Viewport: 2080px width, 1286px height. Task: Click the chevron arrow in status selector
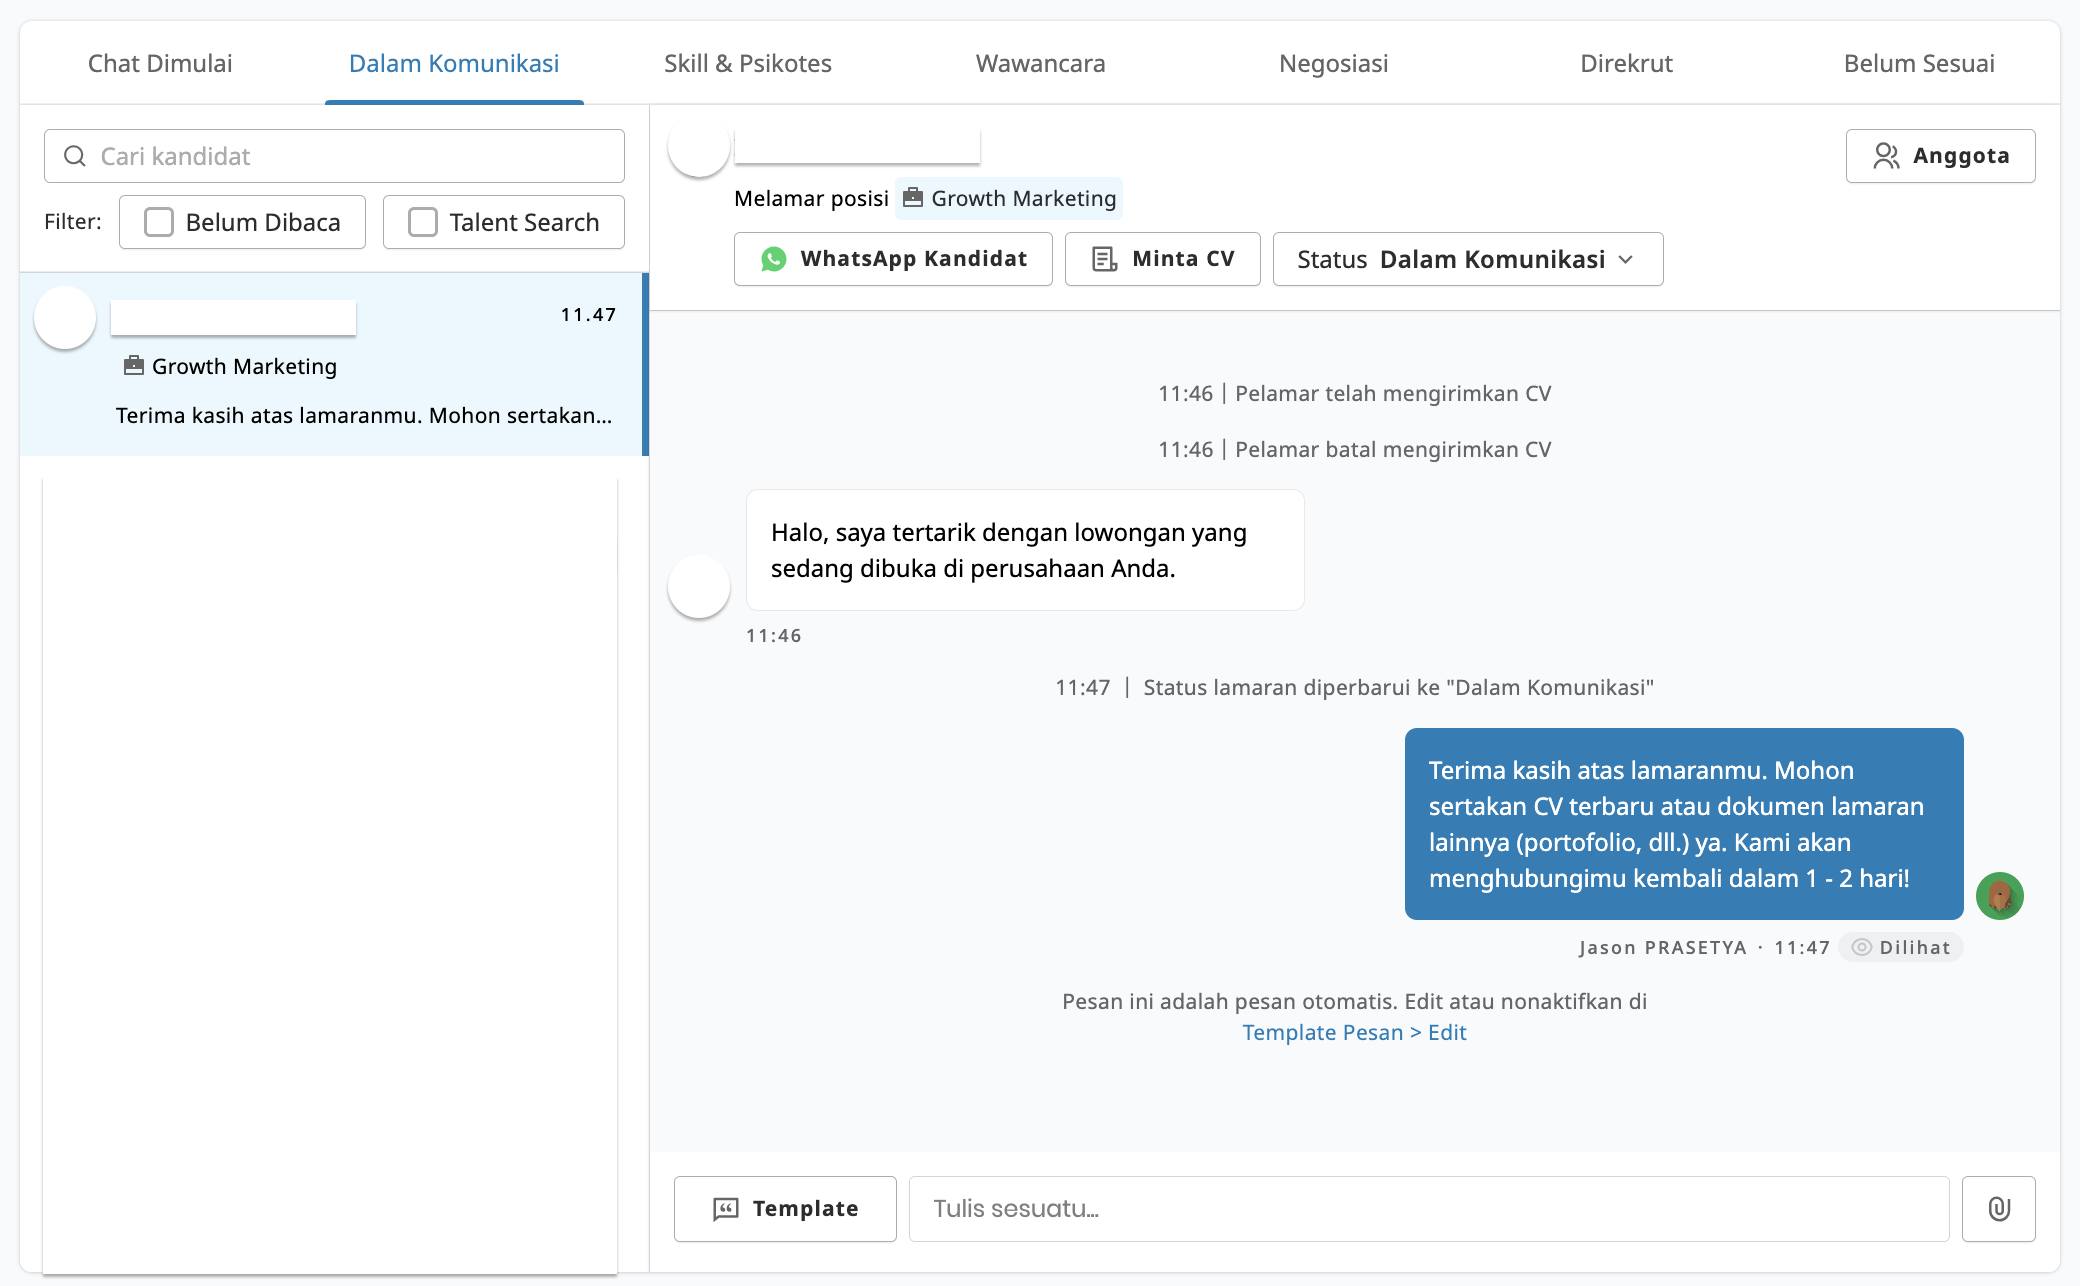pos(1626,259)
